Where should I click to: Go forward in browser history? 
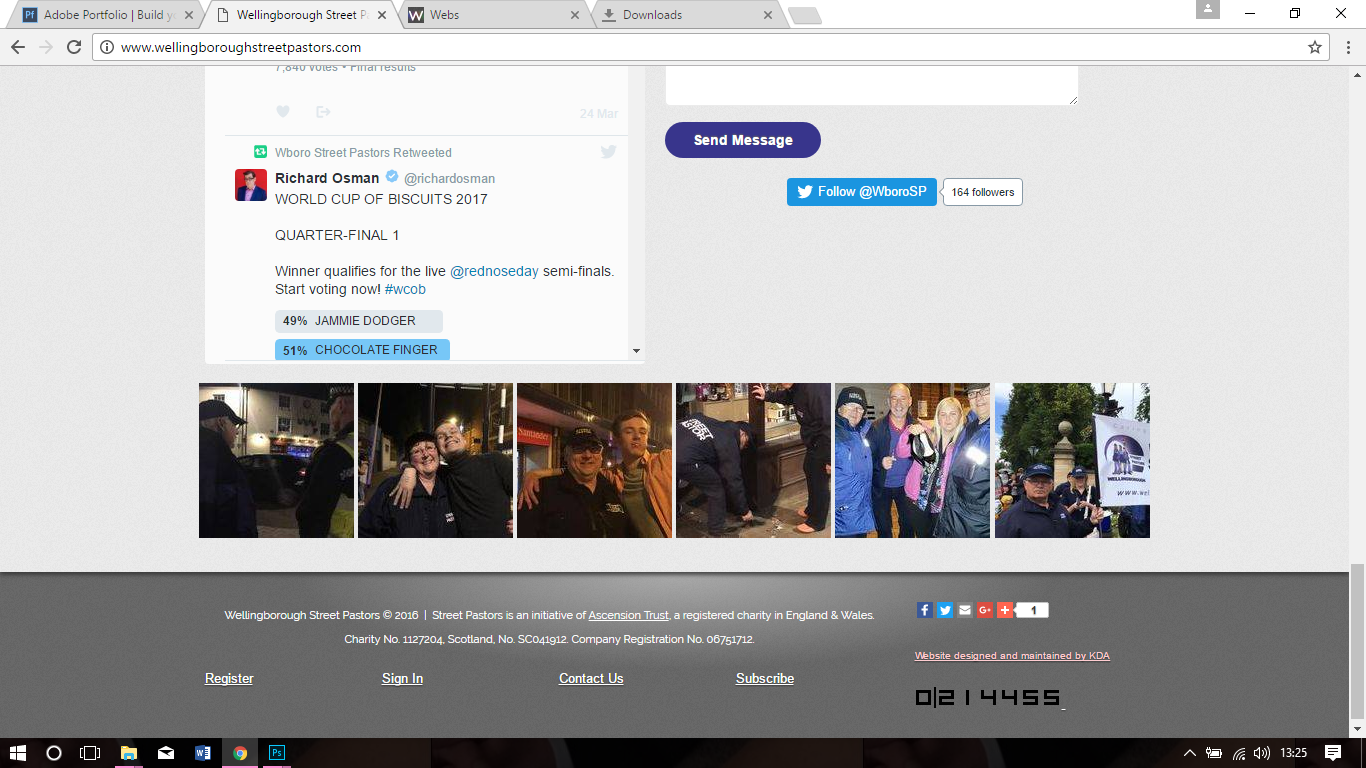coord(46,47)
